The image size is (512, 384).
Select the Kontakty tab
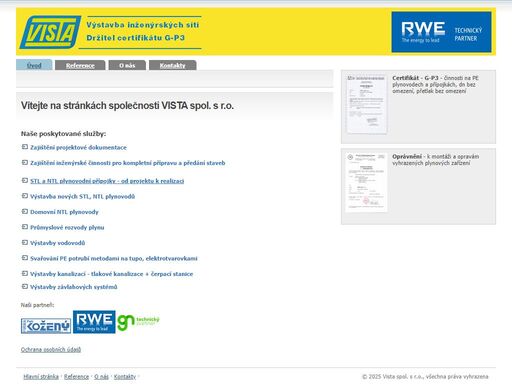(172, 65)
